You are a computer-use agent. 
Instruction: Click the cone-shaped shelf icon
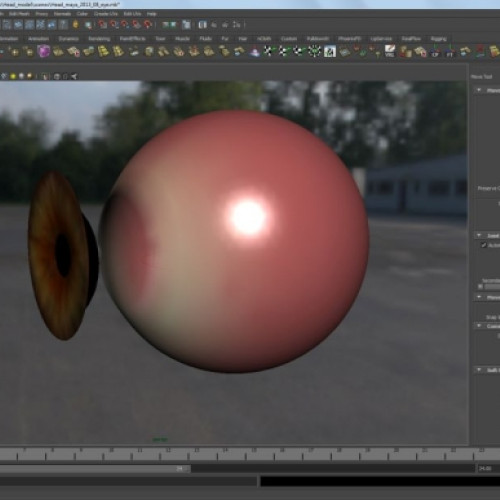(x=255, y=52)
